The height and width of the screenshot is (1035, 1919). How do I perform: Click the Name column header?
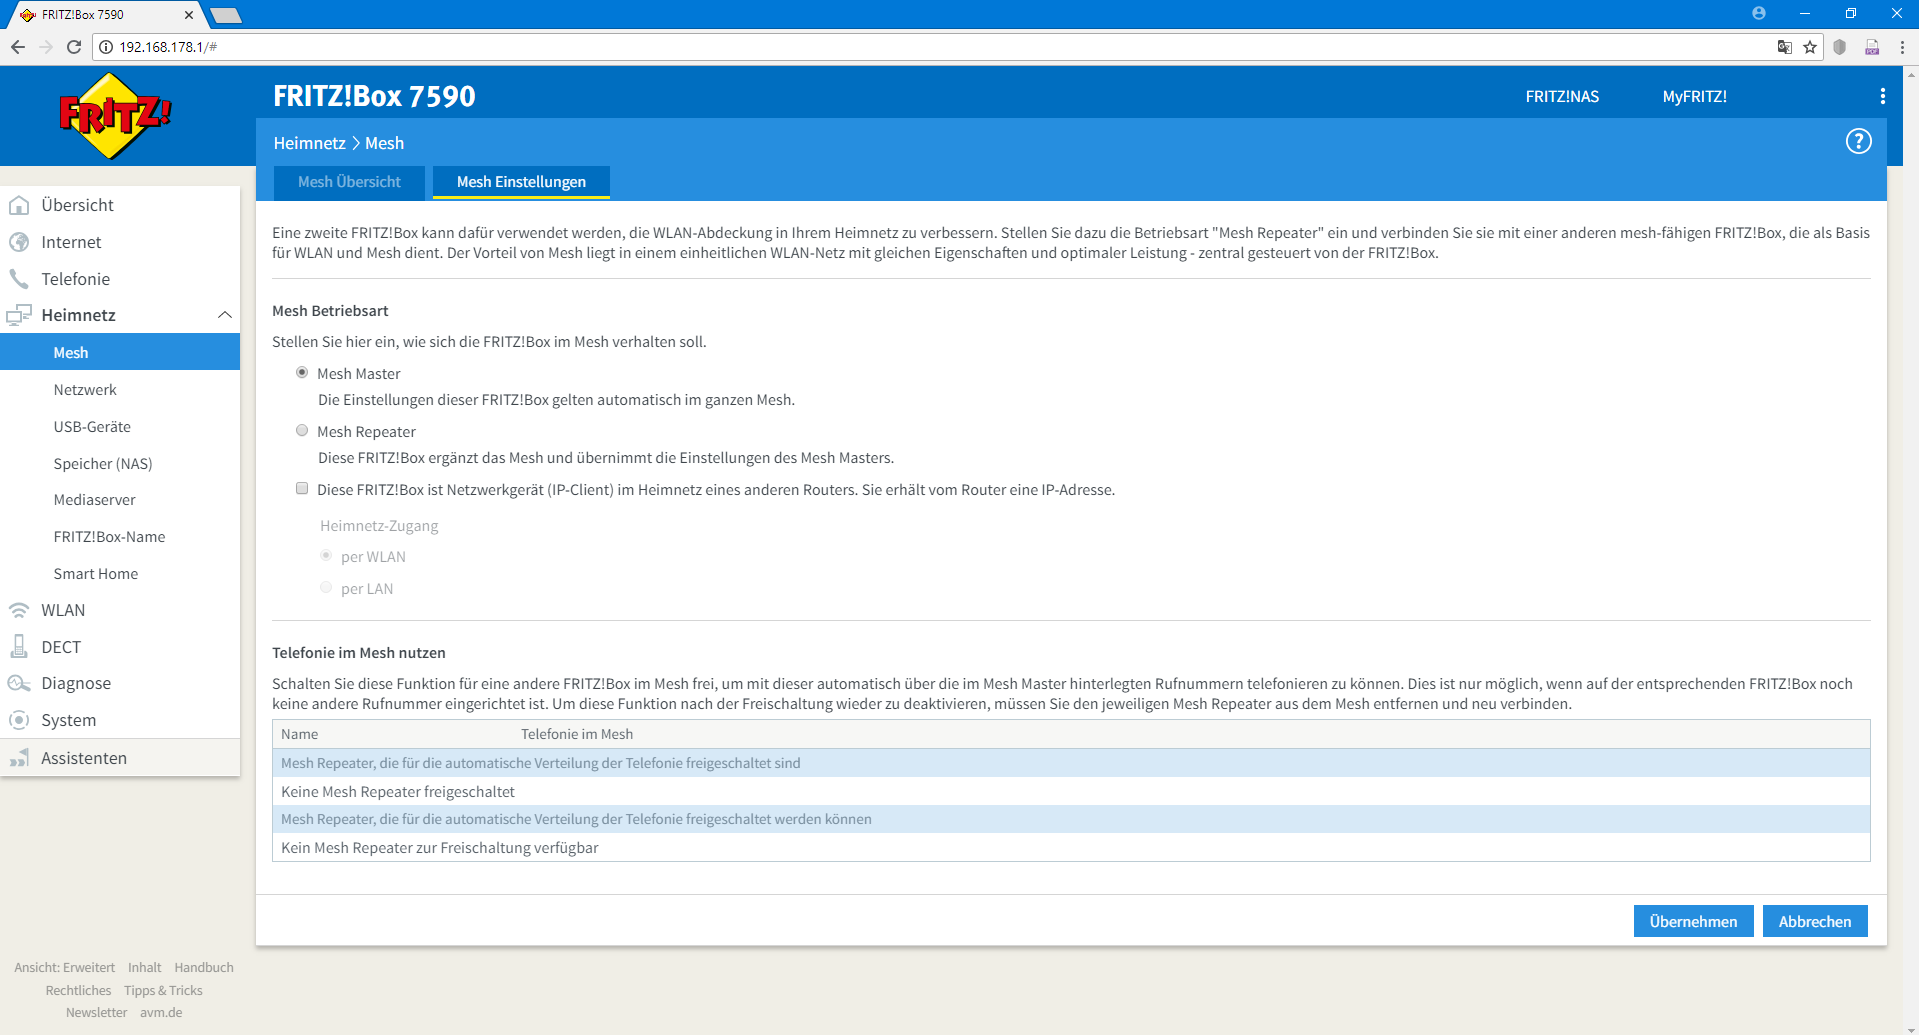(x=299, y=734)
